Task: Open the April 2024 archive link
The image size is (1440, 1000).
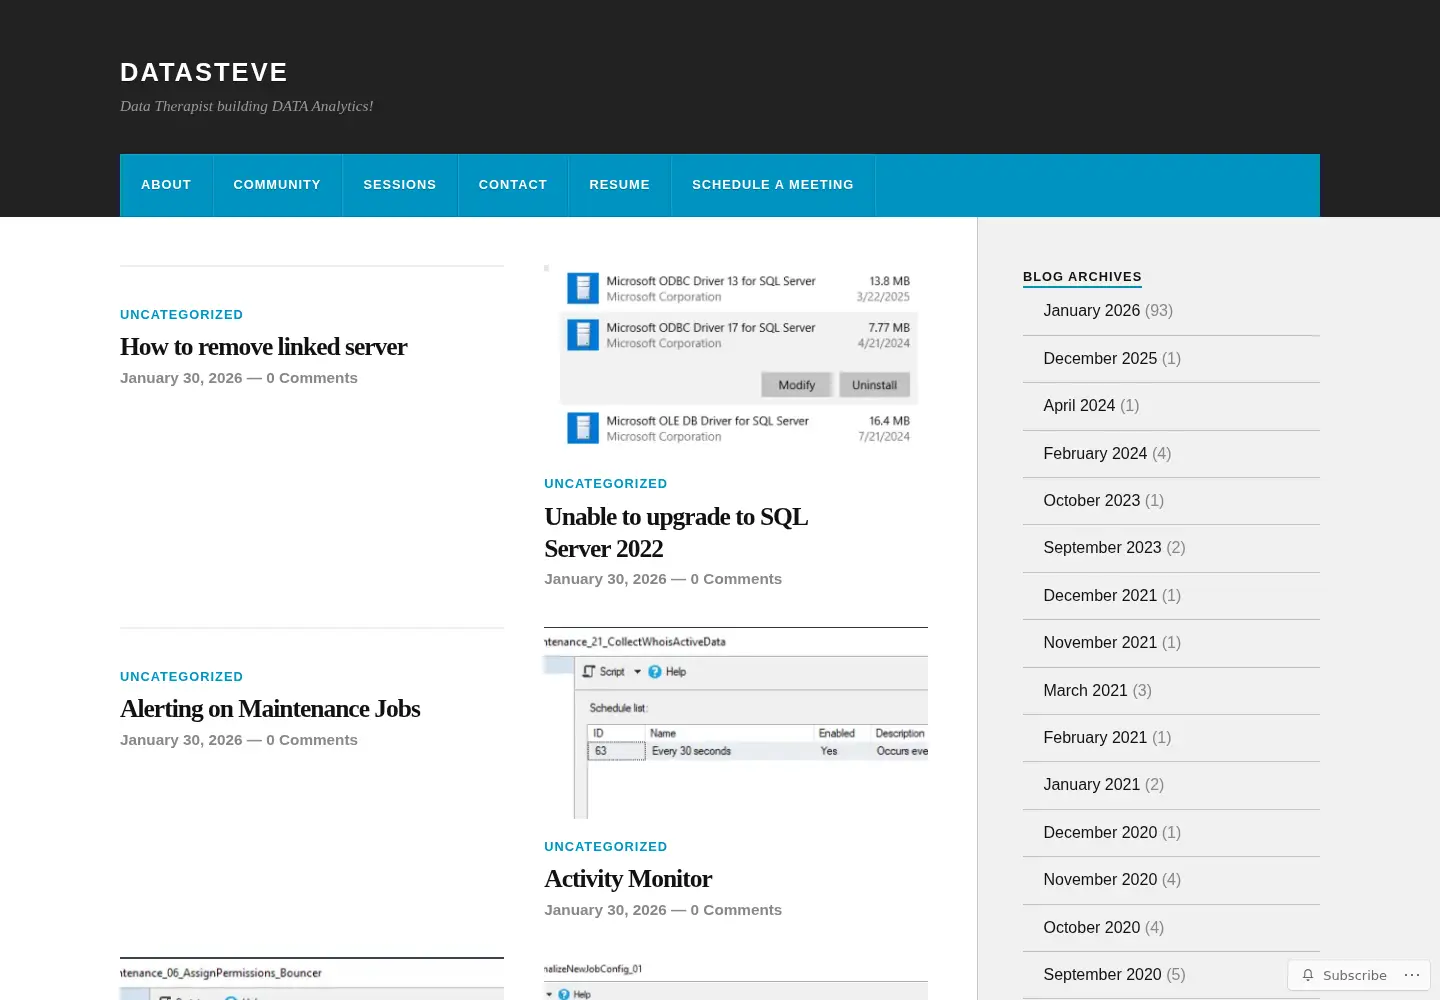Action: point(1079,406)
